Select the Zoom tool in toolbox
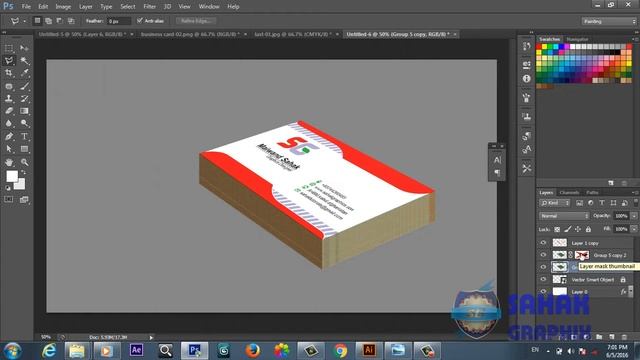Viewport: 640px width, 360px height. click(24, 162)
